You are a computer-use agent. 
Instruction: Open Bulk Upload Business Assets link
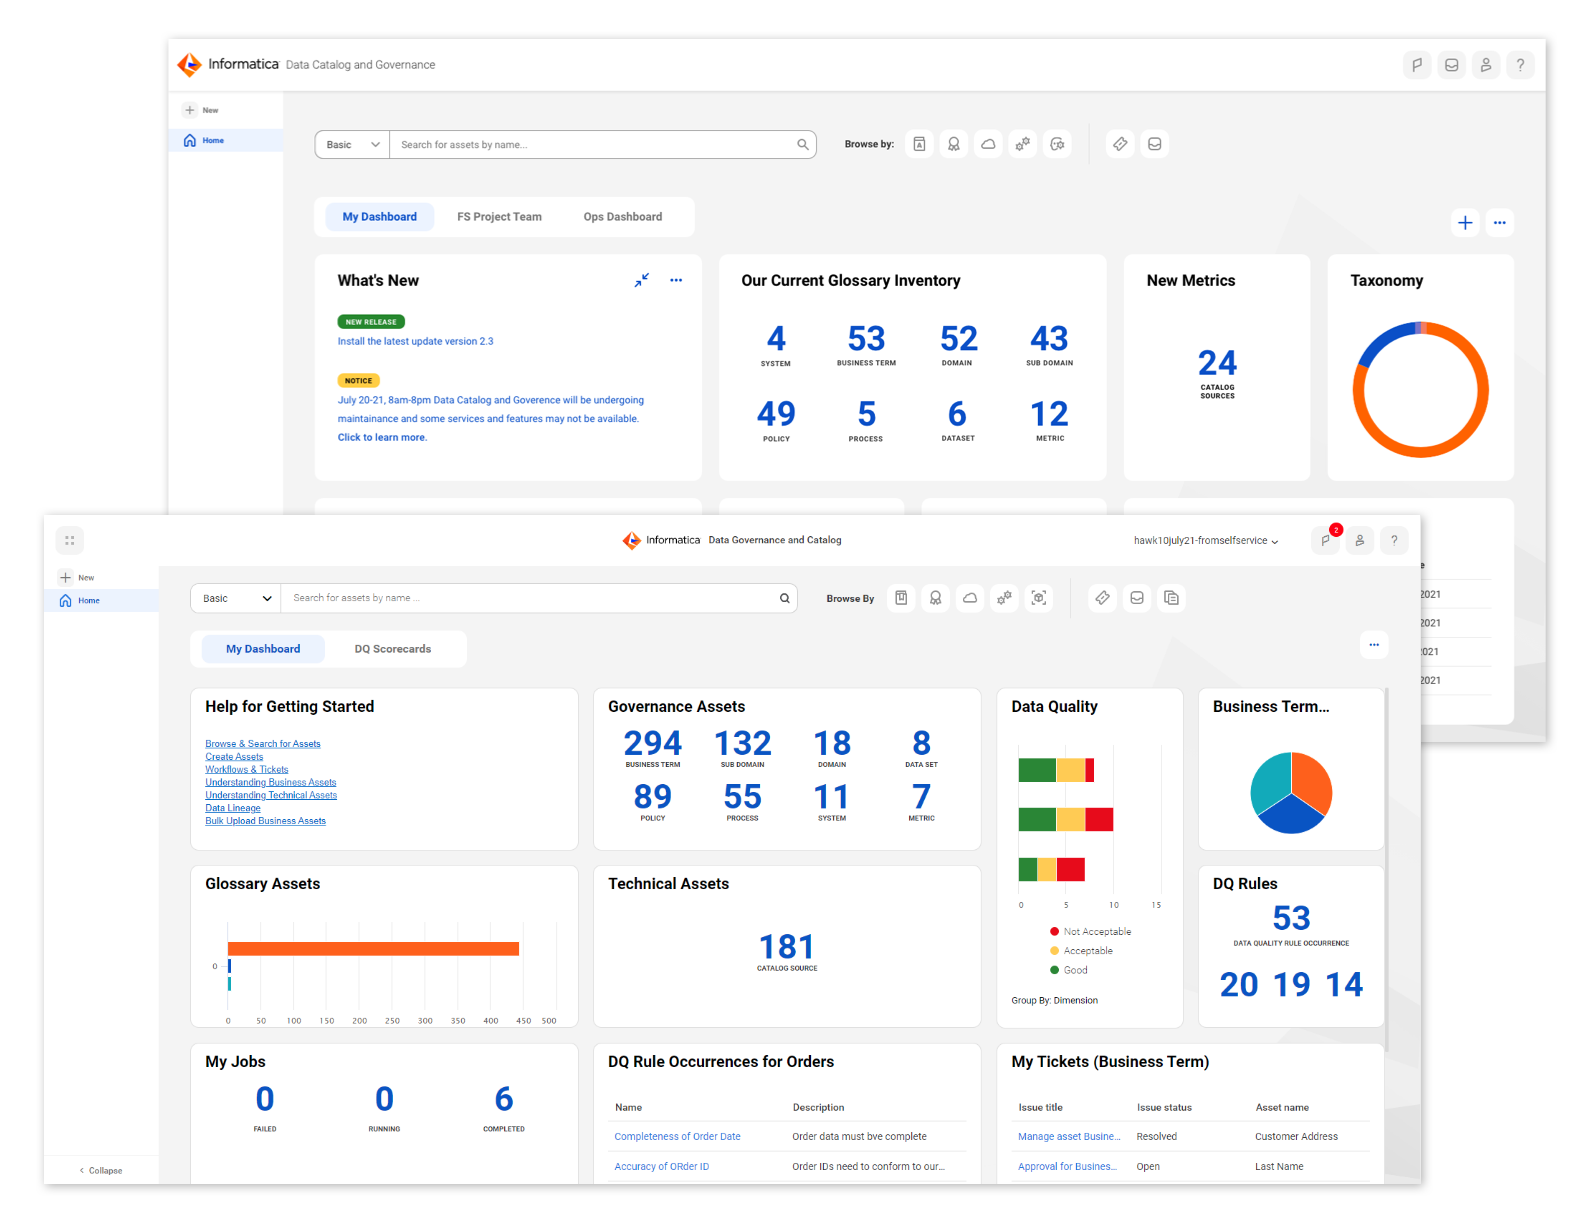click(x=266, y=821)
